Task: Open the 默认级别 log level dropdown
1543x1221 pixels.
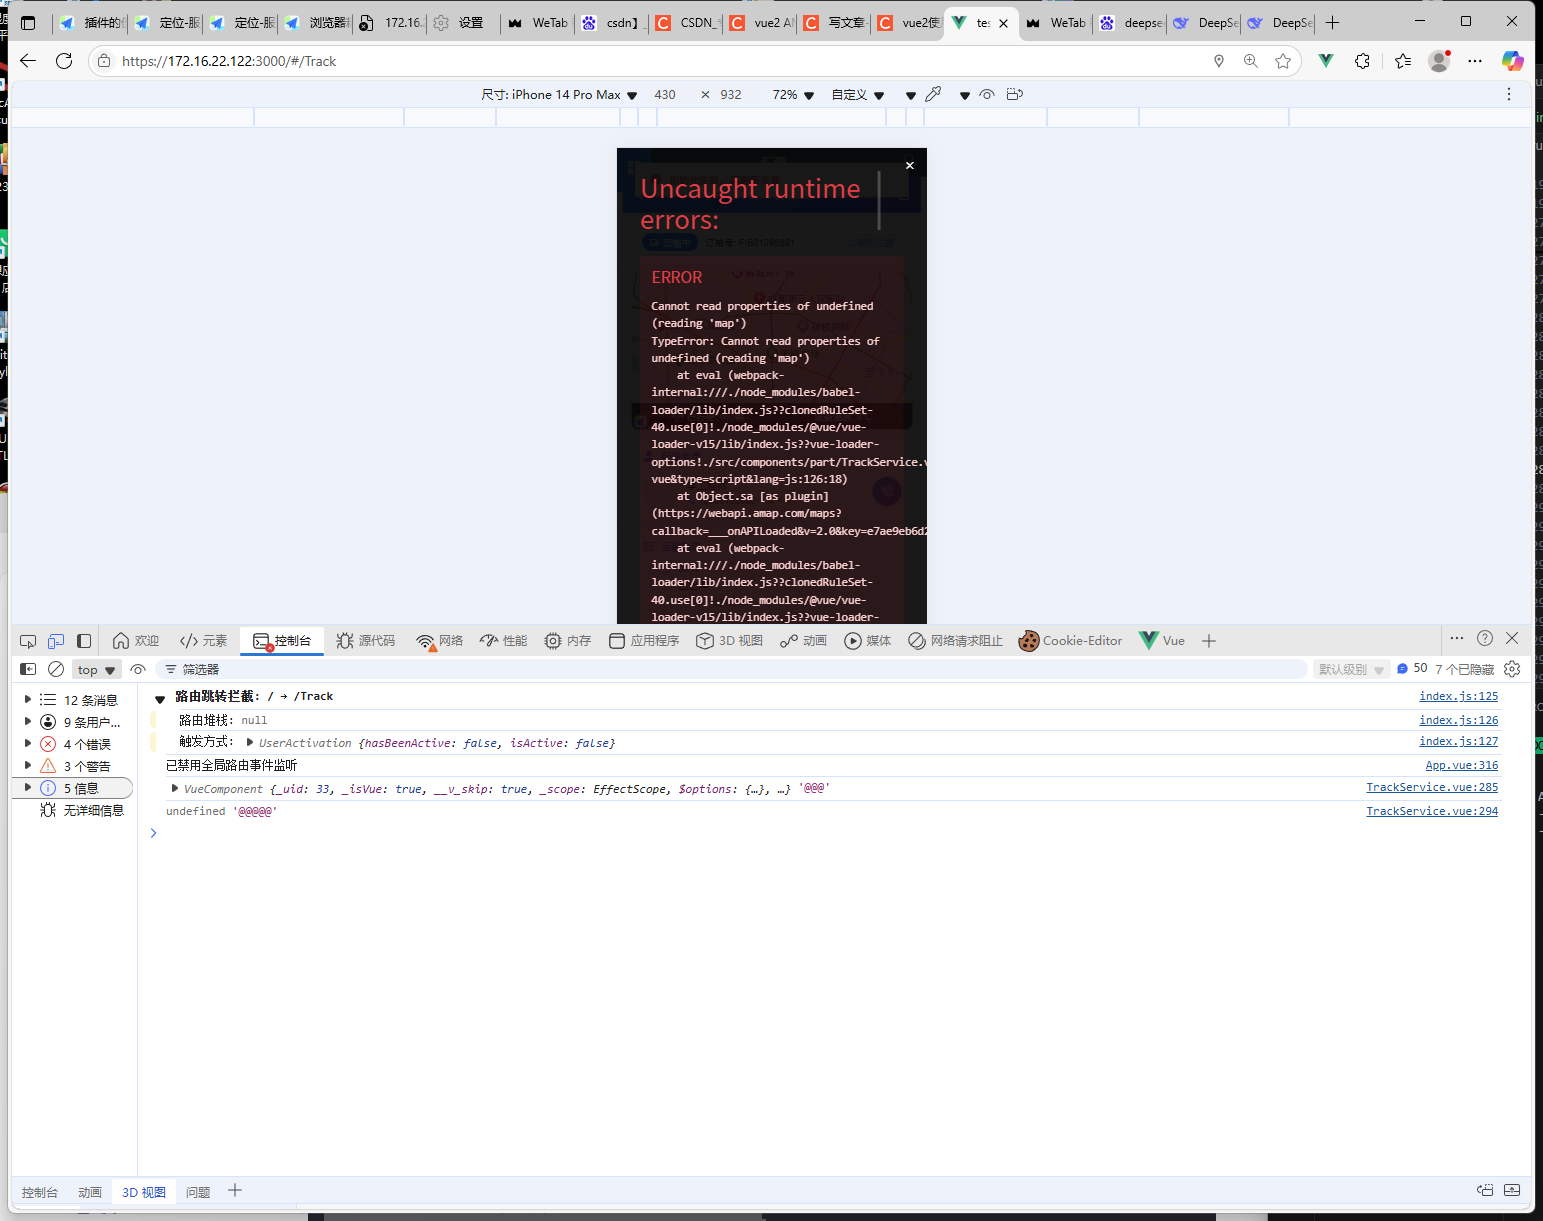Action: [1351, 669]
